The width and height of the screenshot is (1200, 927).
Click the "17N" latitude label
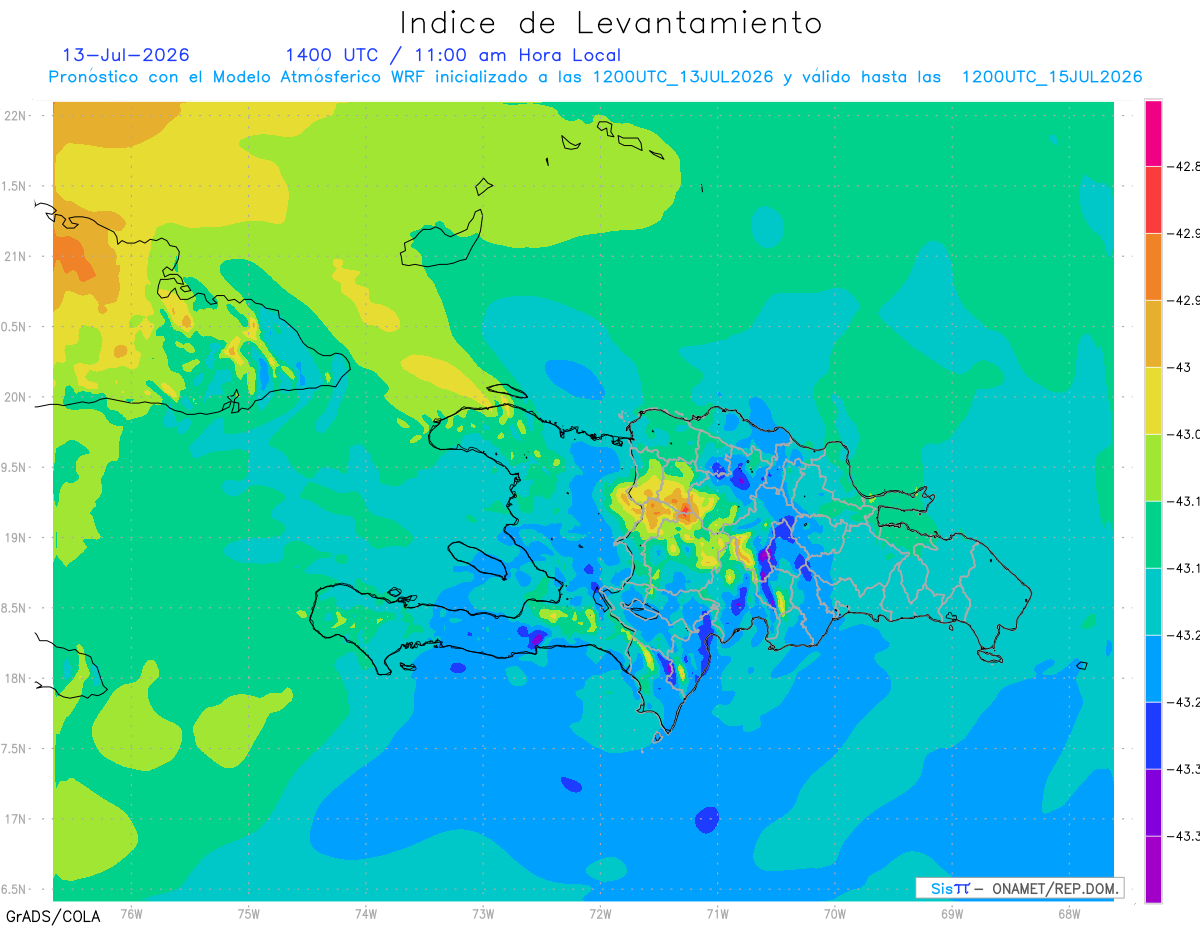(16, 819)
